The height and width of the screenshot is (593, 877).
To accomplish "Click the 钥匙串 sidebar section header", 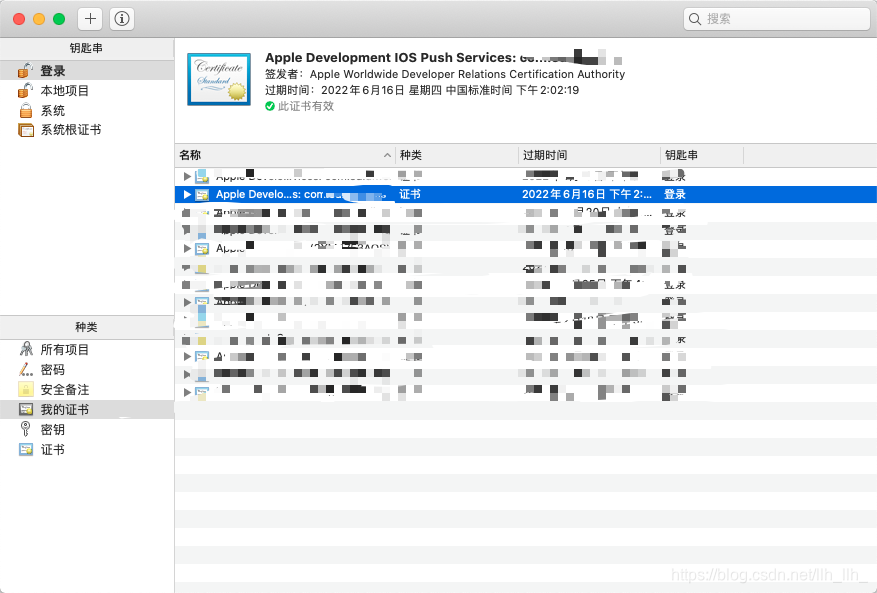I will 87,49.
